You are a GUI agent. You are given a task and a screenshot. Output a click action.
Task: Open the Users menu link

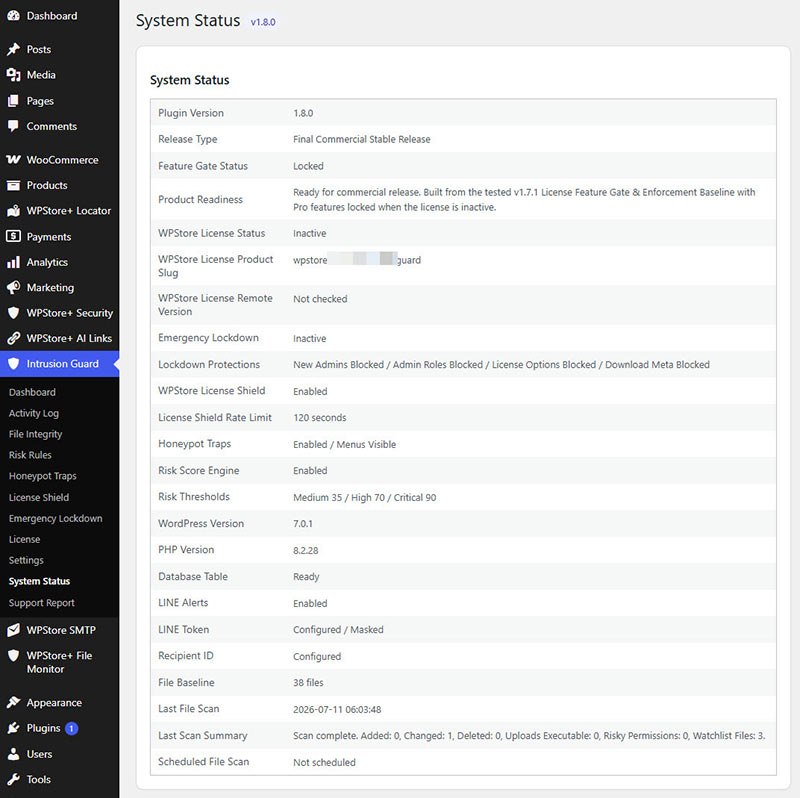tap(39, 754)
